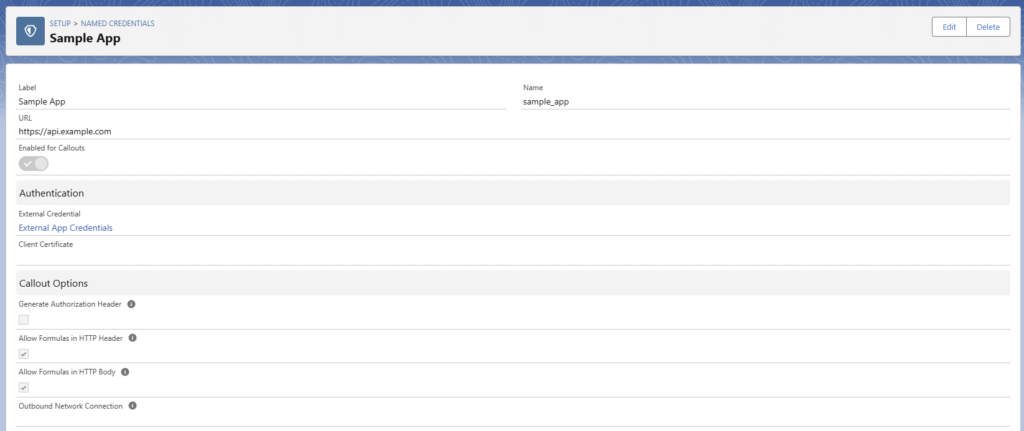
Task: Check the Generate Authorization Header checkbox
Action: click(24, 320)
